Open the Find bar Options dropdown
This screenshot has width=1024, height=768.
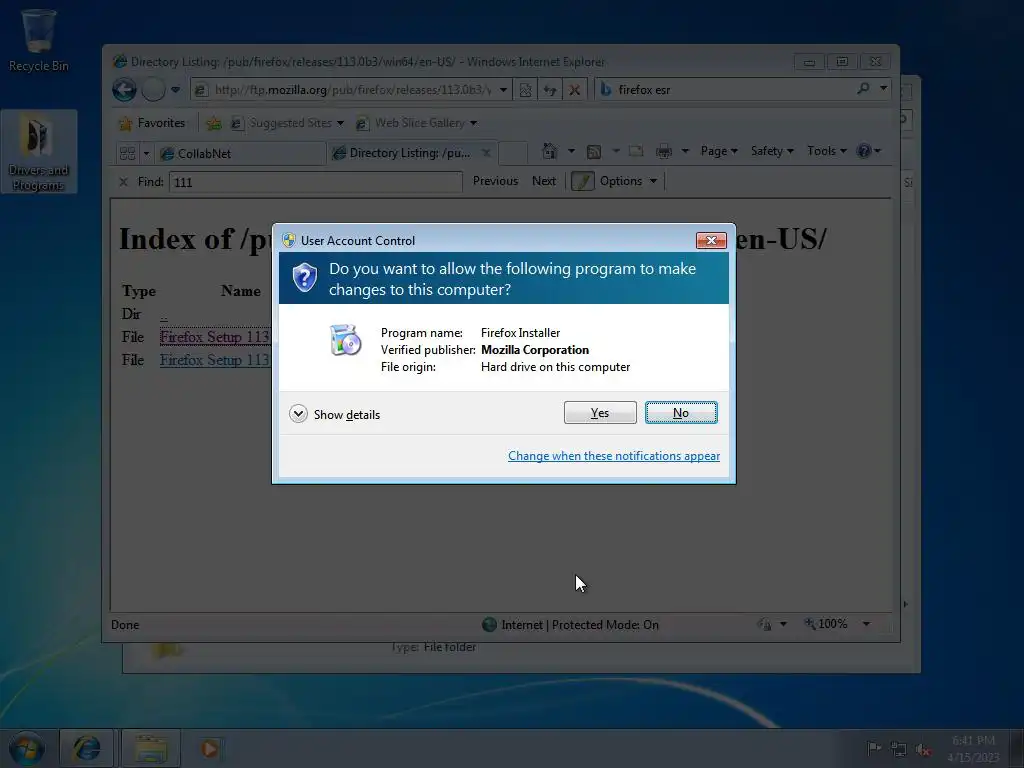(x=628, y=181)
